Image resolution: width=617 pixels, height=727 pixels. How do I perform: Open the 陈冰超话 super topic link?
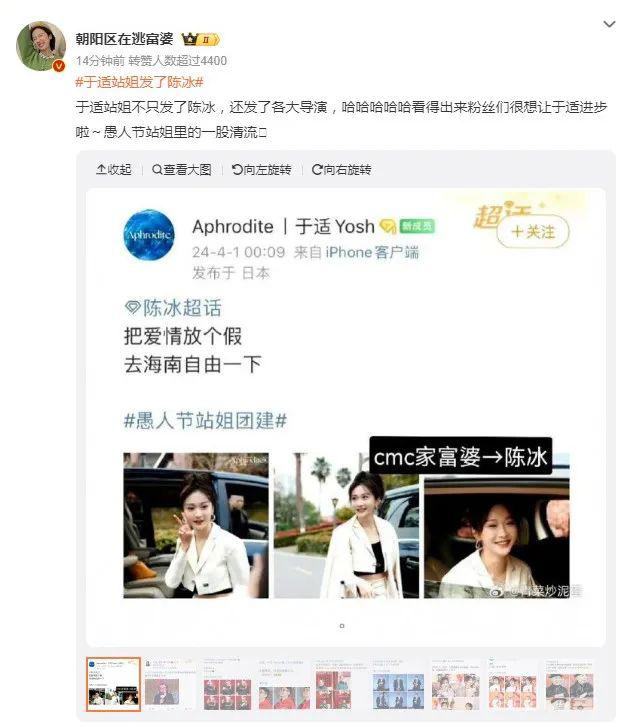(173, 308)
